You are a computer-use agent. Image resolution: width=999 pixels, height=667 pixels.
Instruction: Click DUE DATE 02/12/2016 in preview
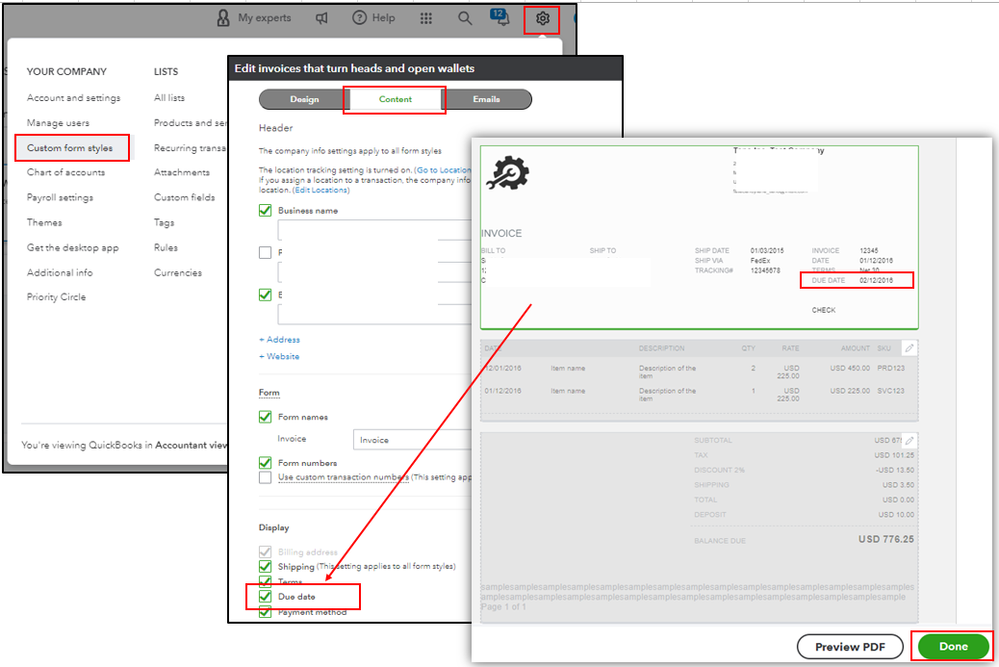pyautogui.click(x=857, y=280)
